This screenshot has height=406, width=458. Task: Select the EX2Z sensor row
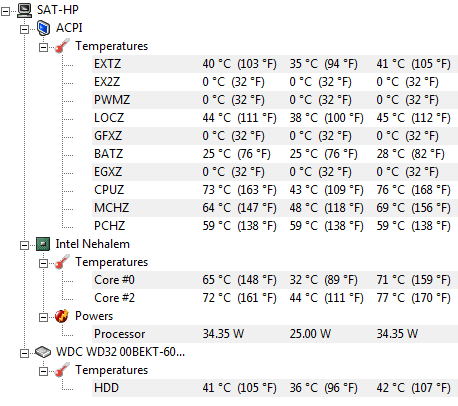(275, 82)
